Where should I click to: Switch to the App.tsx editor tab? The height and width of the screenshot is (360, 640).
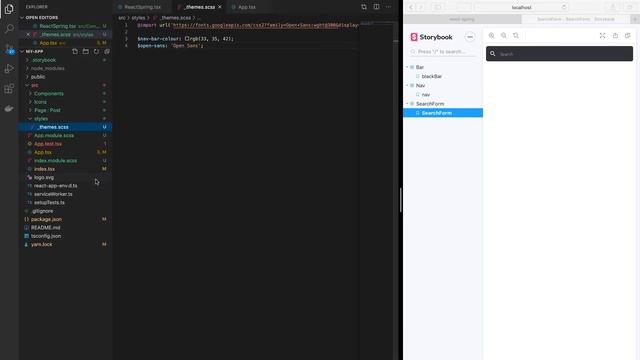click(x=247, y=7)
